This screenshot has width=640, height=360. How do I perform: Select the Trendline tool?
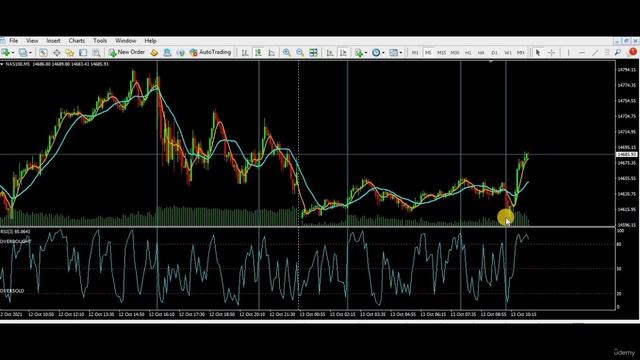tap(595, 53)
